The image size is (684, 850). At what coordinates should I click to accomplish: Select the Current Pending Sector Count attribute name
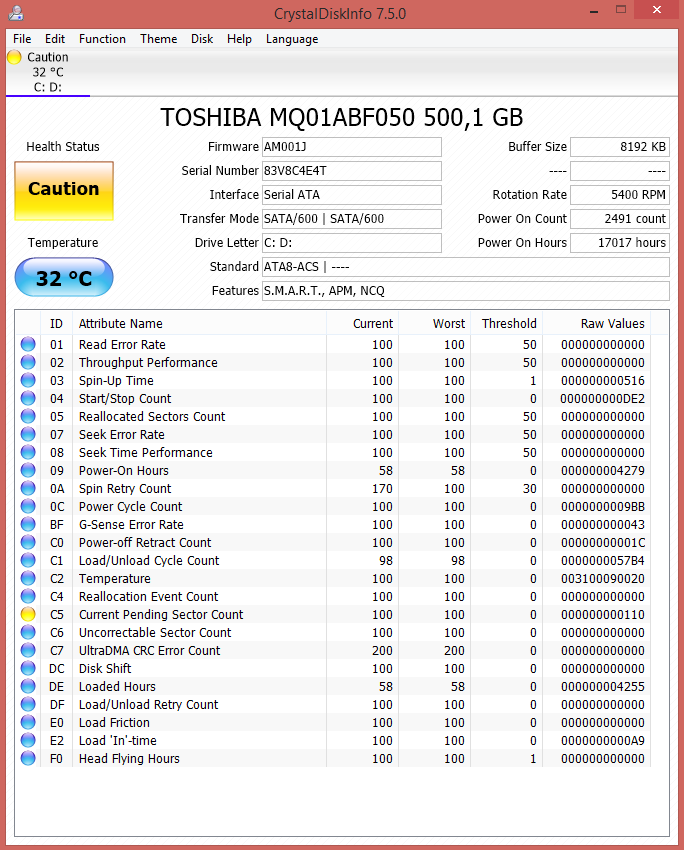pyautogui.click(x=161, y=615)
